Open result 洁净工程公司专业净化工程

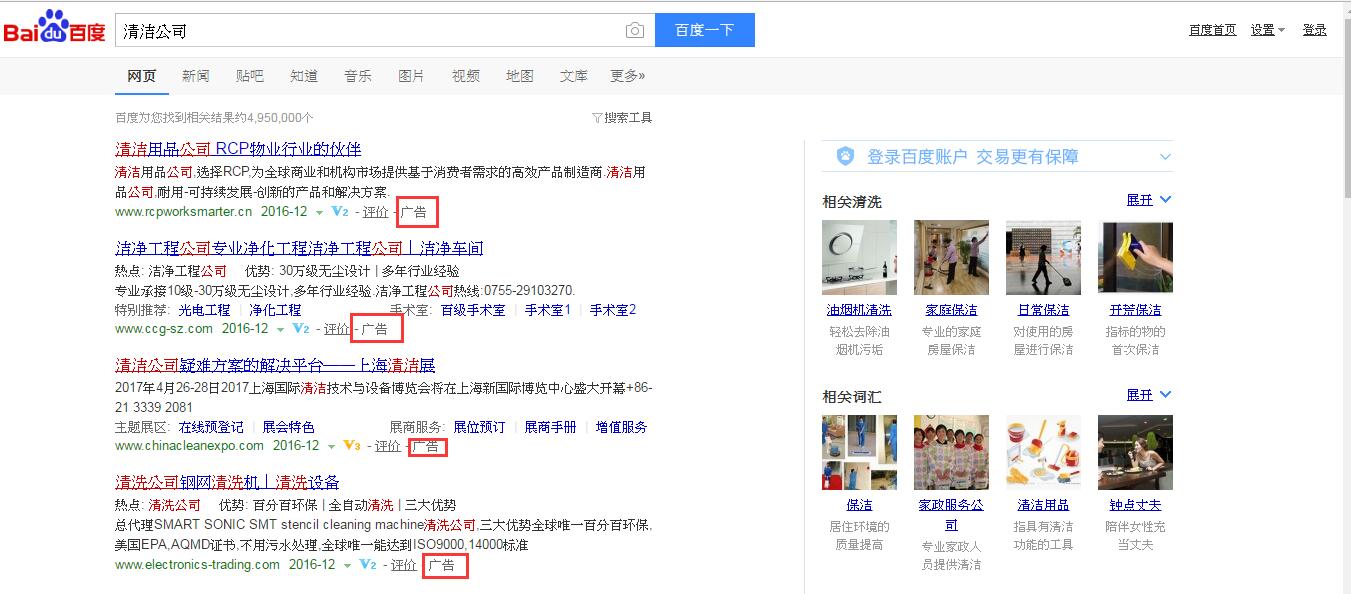pyautogui.click(x=299, y=248)
